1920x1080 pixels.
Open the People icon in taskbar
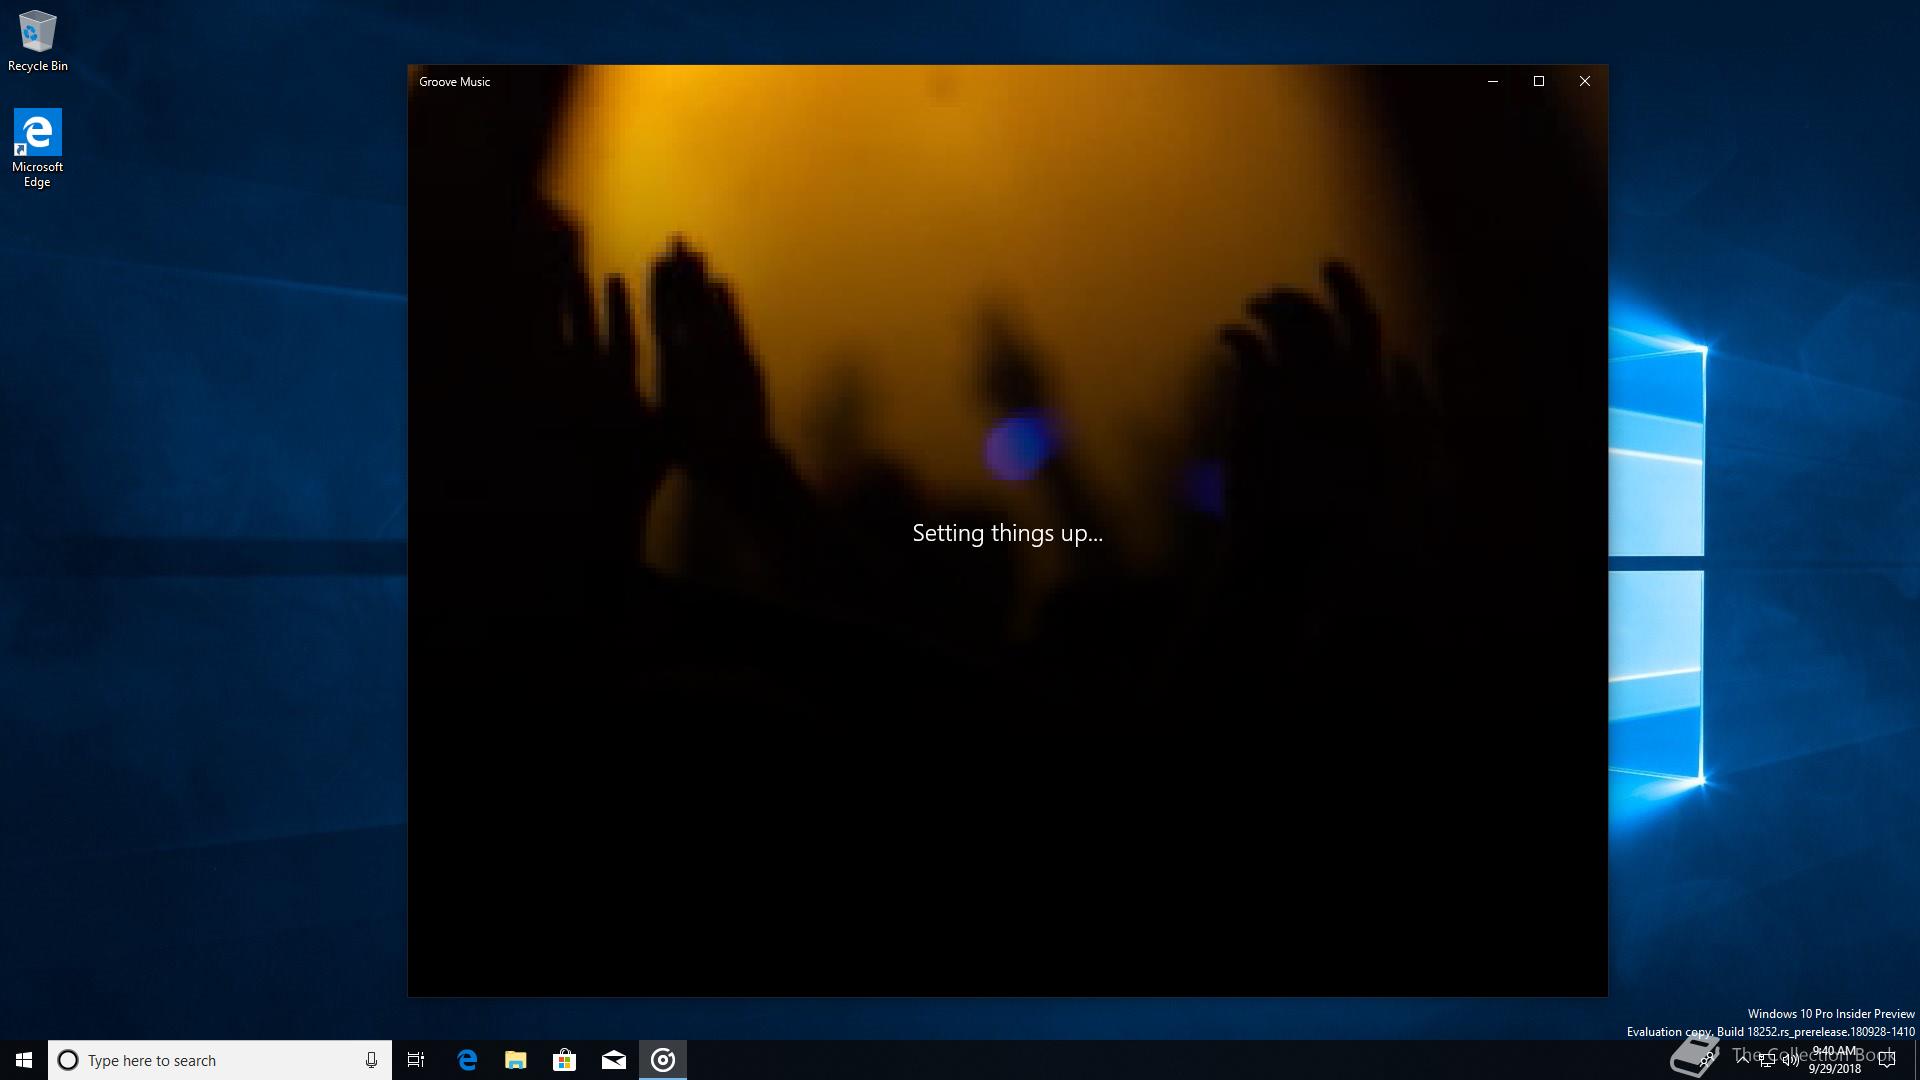pos(1707,1058)
